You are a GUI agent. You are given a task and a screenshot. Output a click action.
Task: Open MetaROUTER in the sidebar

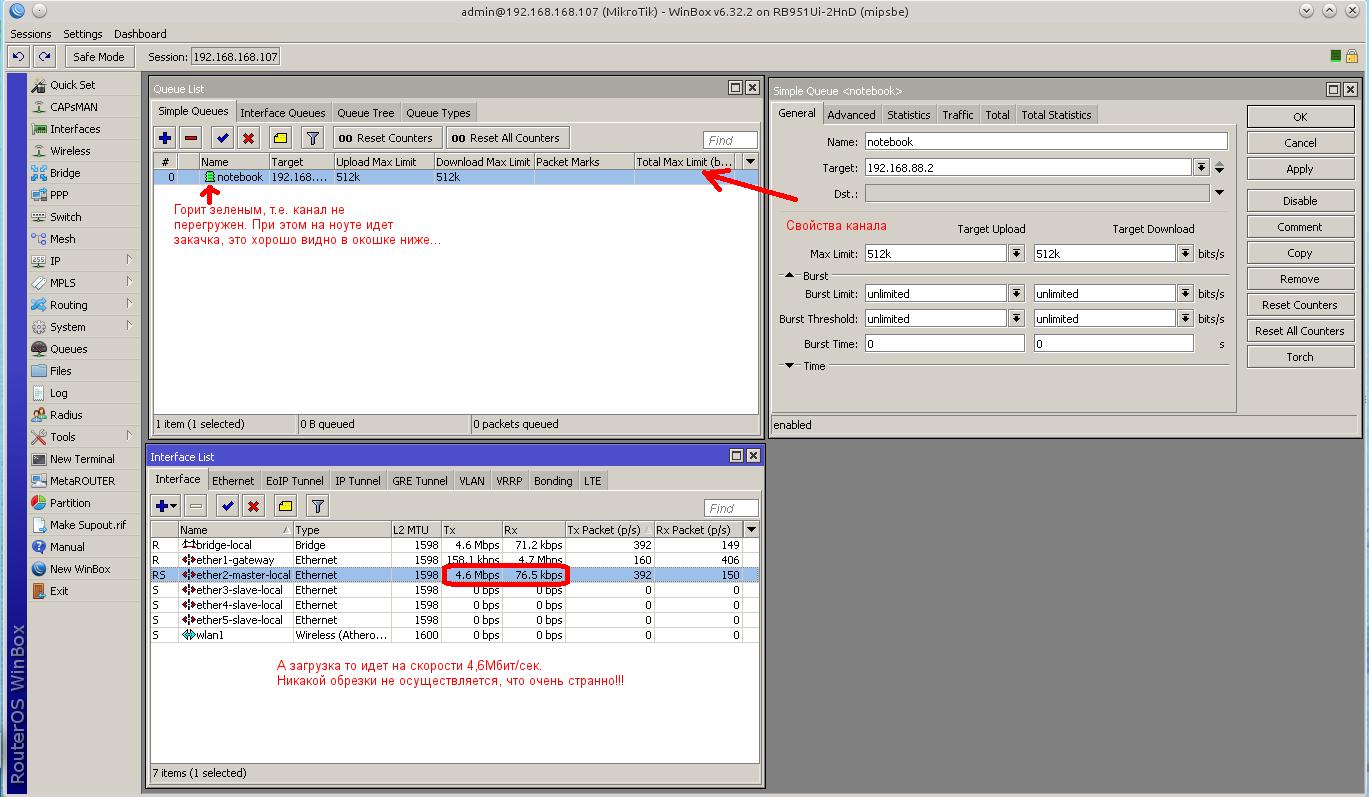(82, 481)
